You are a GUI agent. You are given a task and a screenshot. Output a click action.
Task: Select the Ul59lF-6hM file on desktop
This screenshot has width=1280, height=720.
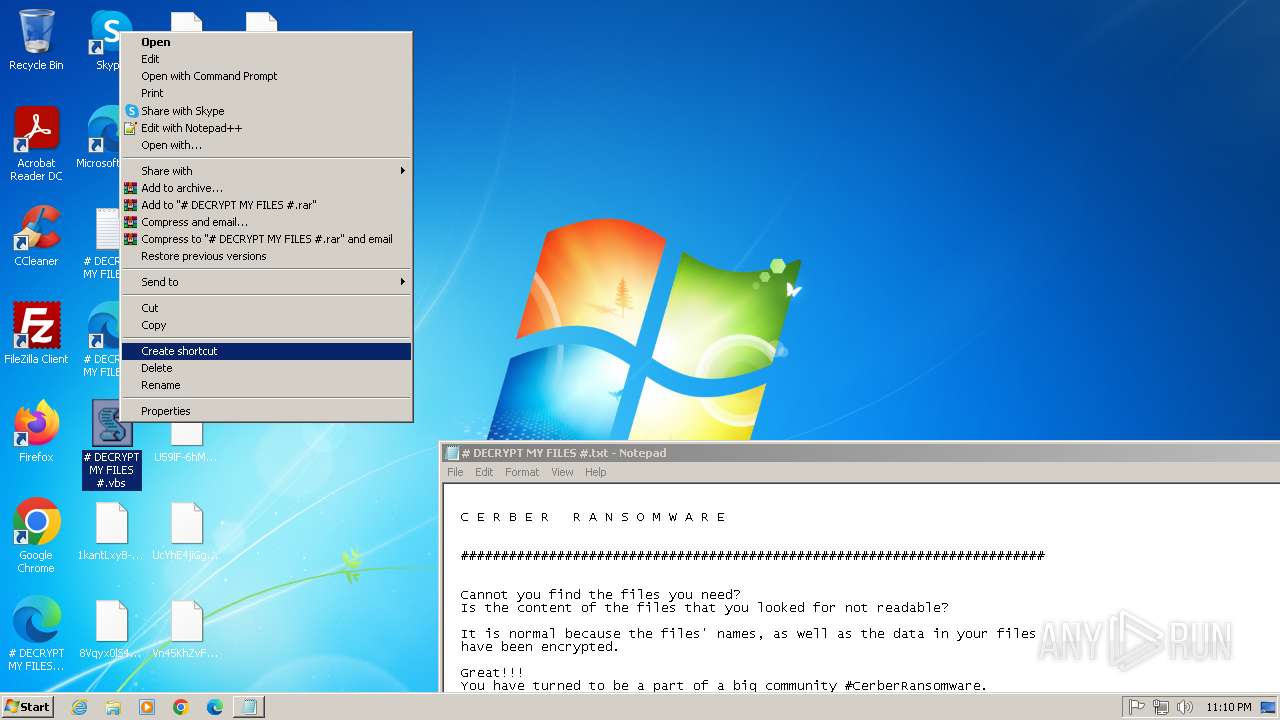[186, 442]
